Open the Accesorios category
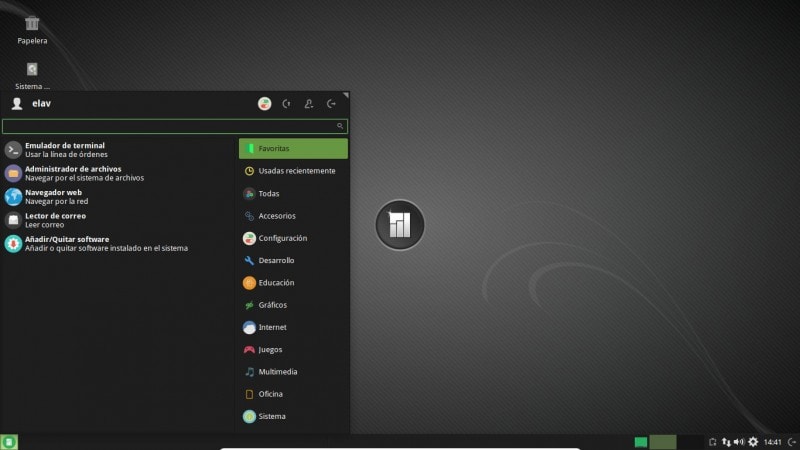Screen dimensions: 800x450 pyautogui.click(x=293, y=216)
